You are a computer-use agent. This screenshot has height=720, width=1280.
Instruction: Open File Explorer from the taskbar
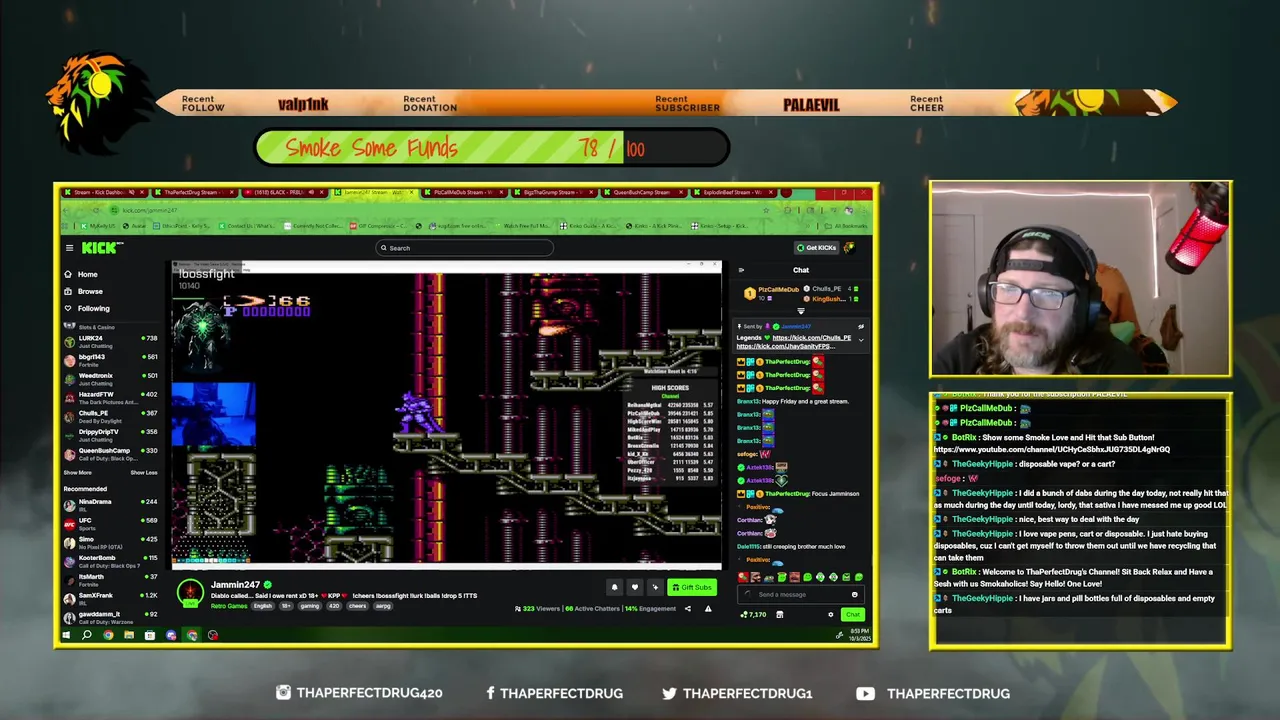pos(129,635)
